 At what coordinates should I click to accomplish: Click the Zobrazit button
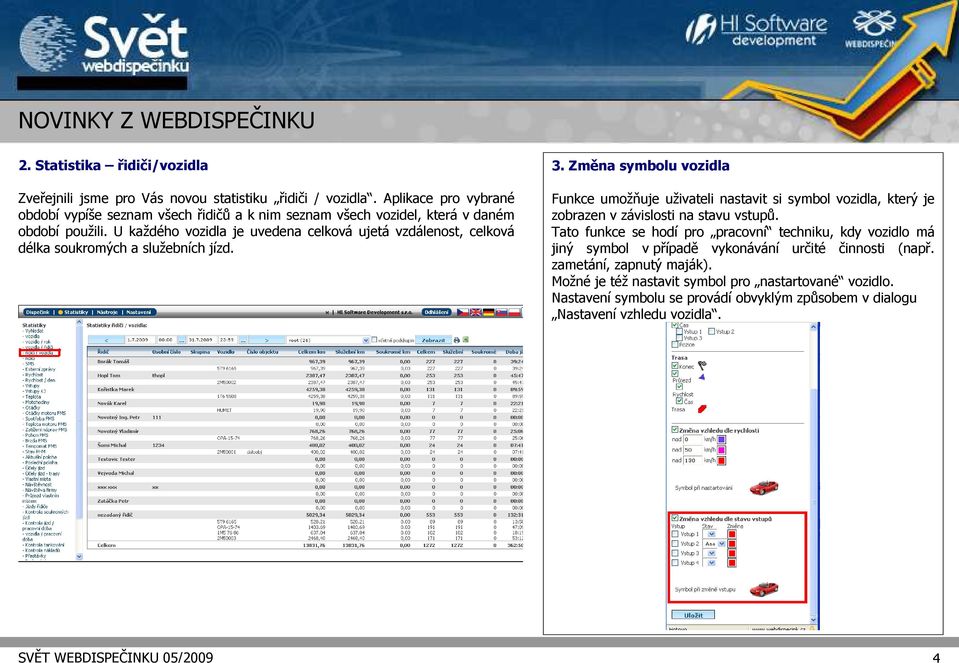click(433, 340)
